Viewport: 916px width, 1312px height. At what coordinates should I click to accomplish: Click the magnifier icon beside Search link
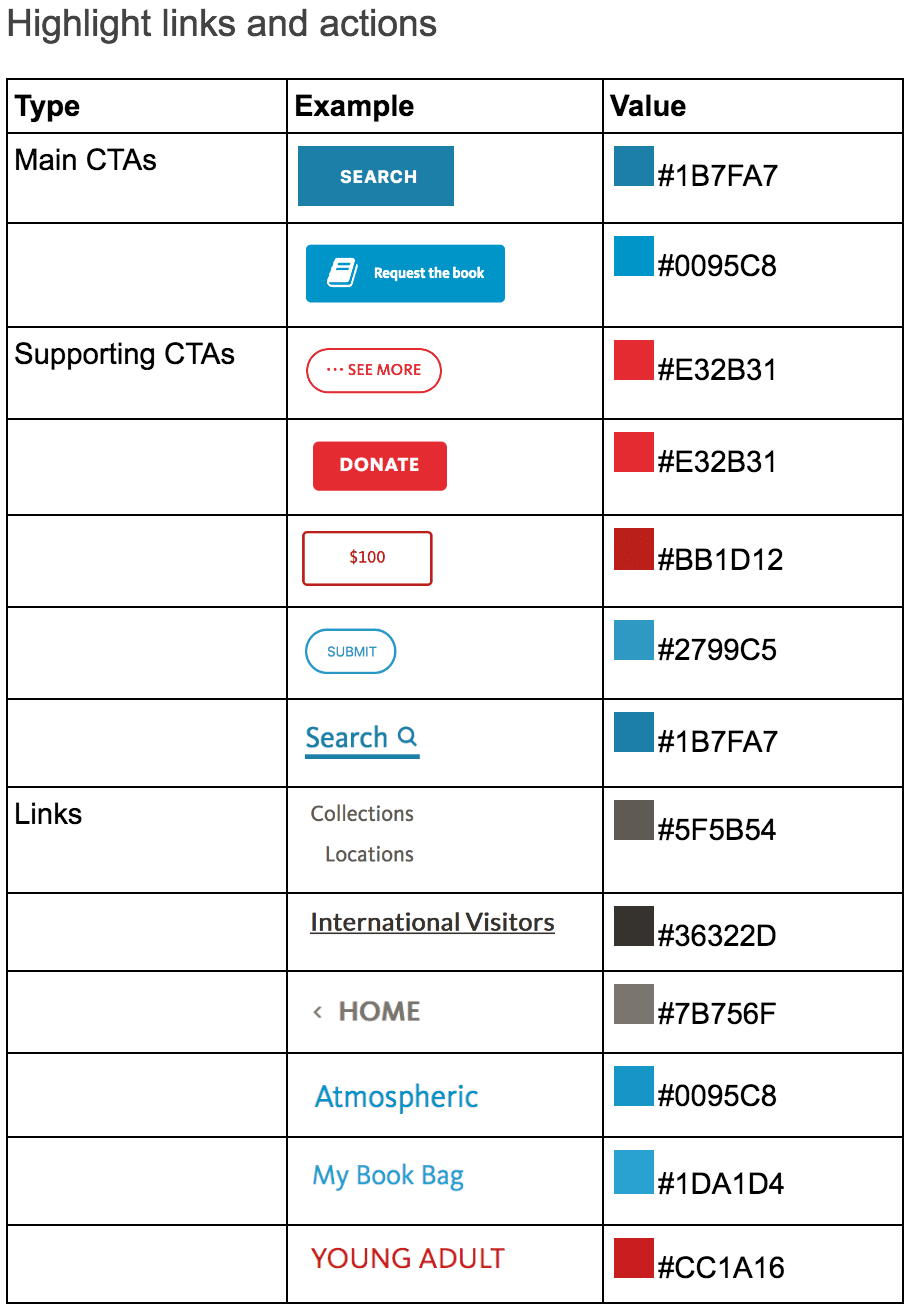tap(407, 737)
